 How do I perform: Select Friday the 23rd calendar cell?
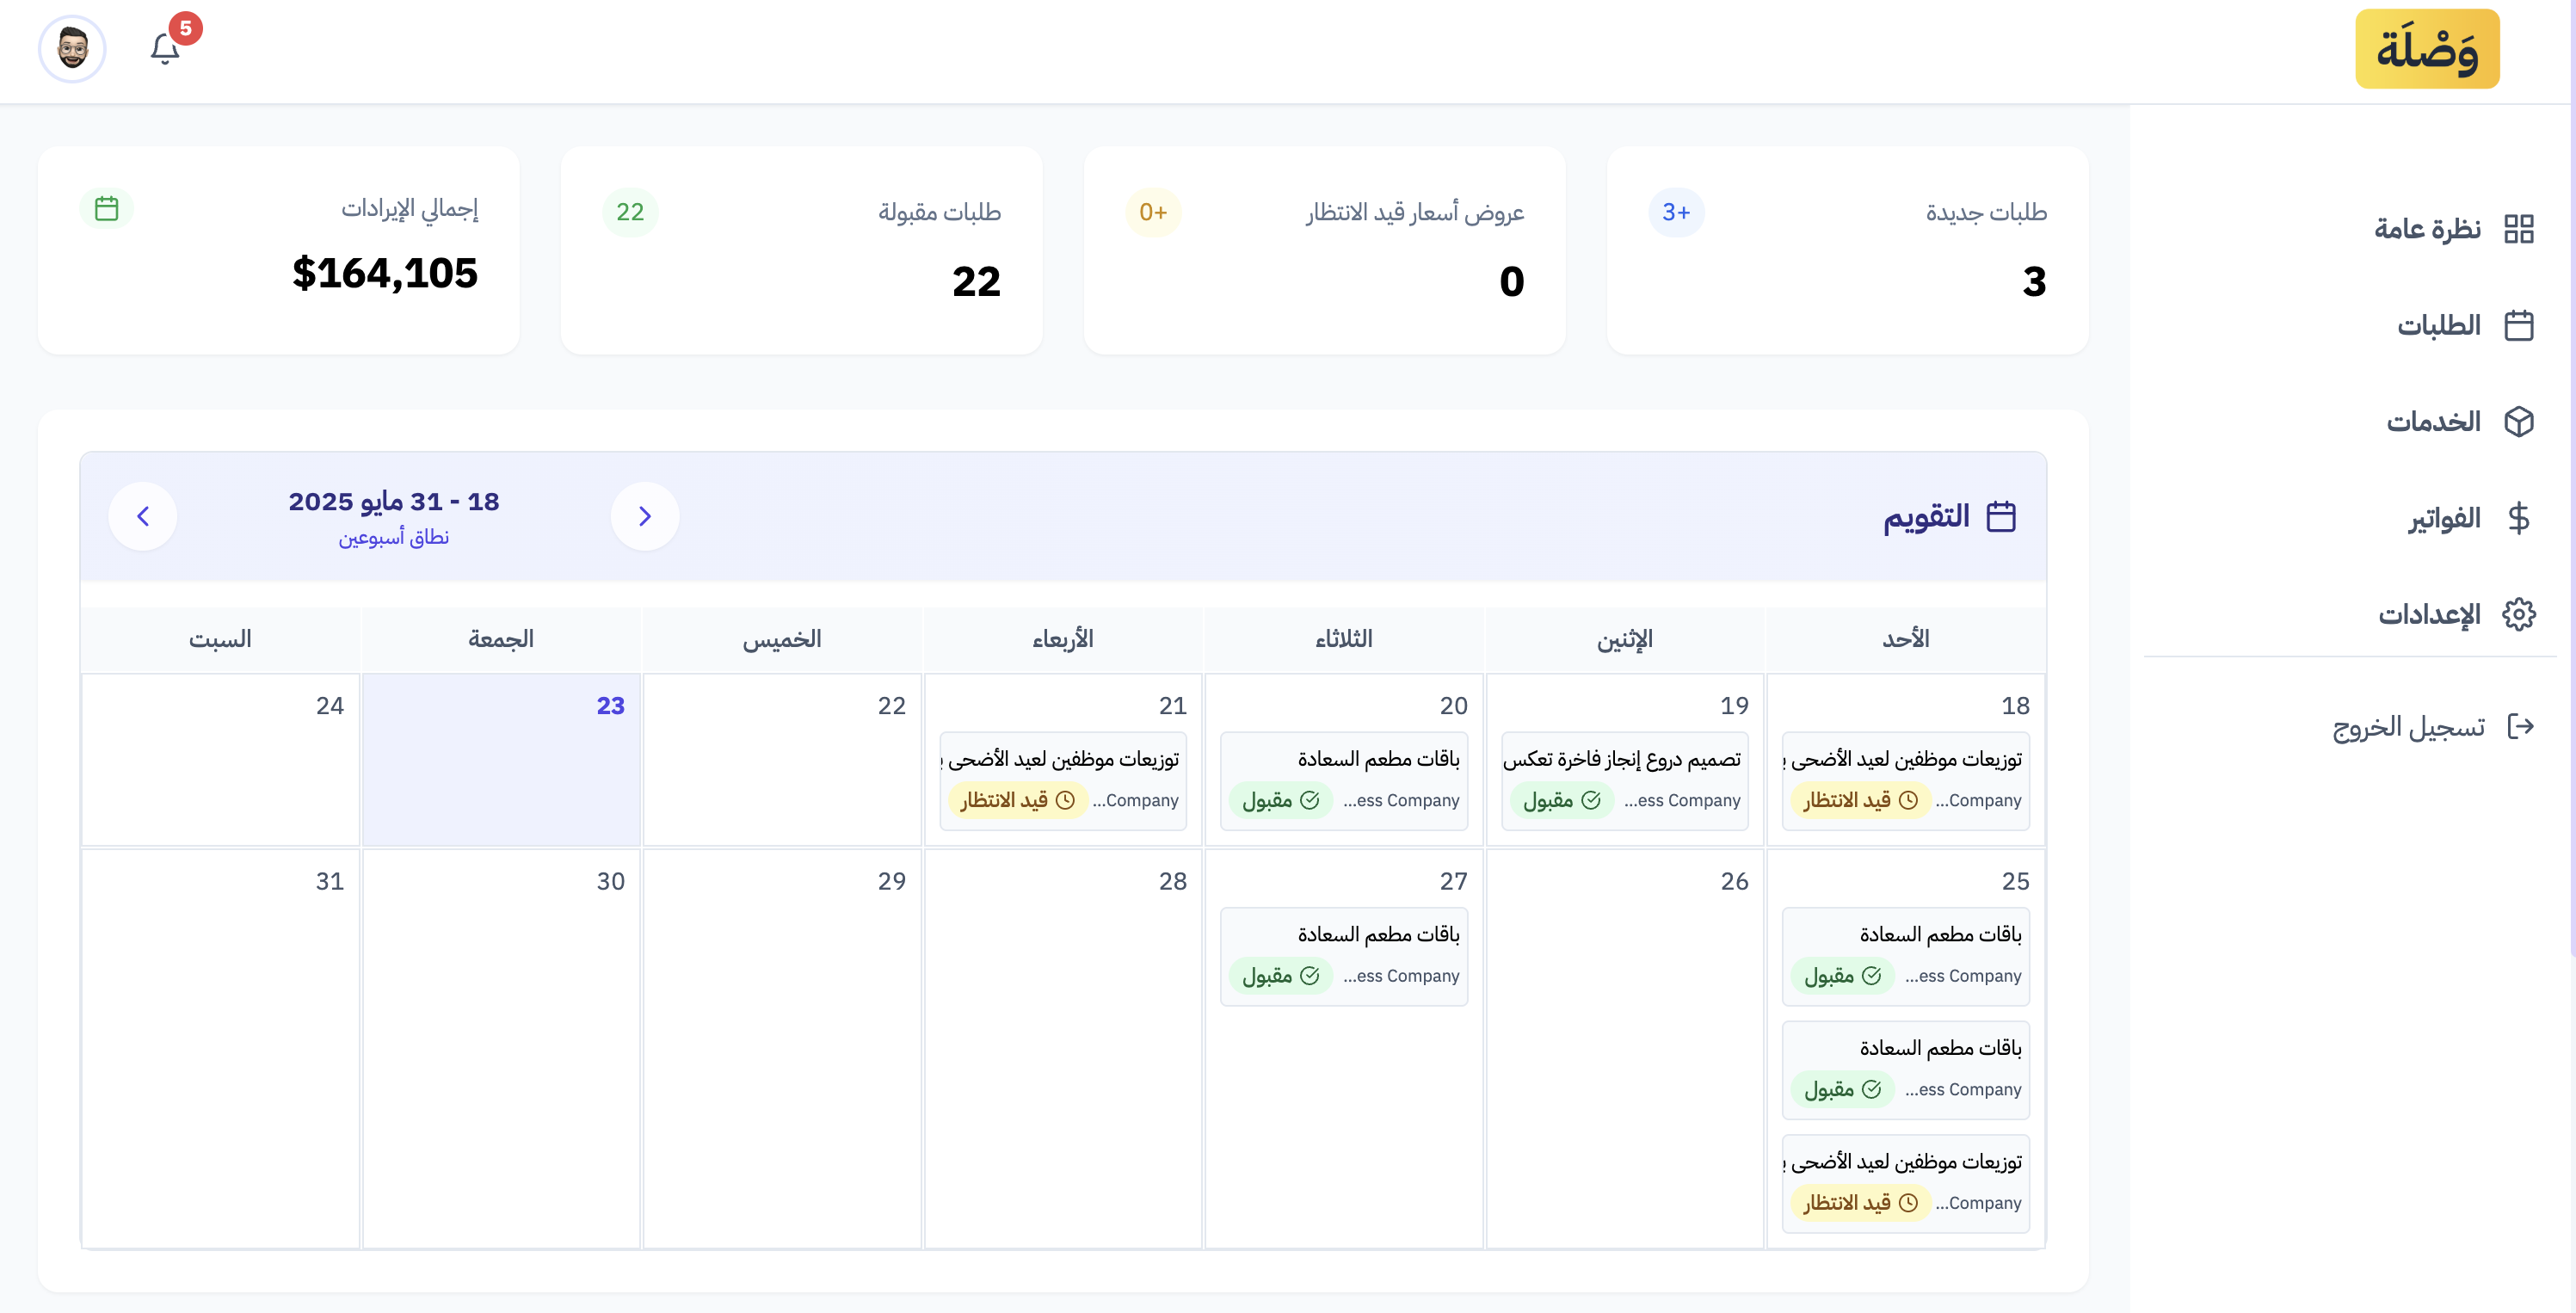point(501,760)
